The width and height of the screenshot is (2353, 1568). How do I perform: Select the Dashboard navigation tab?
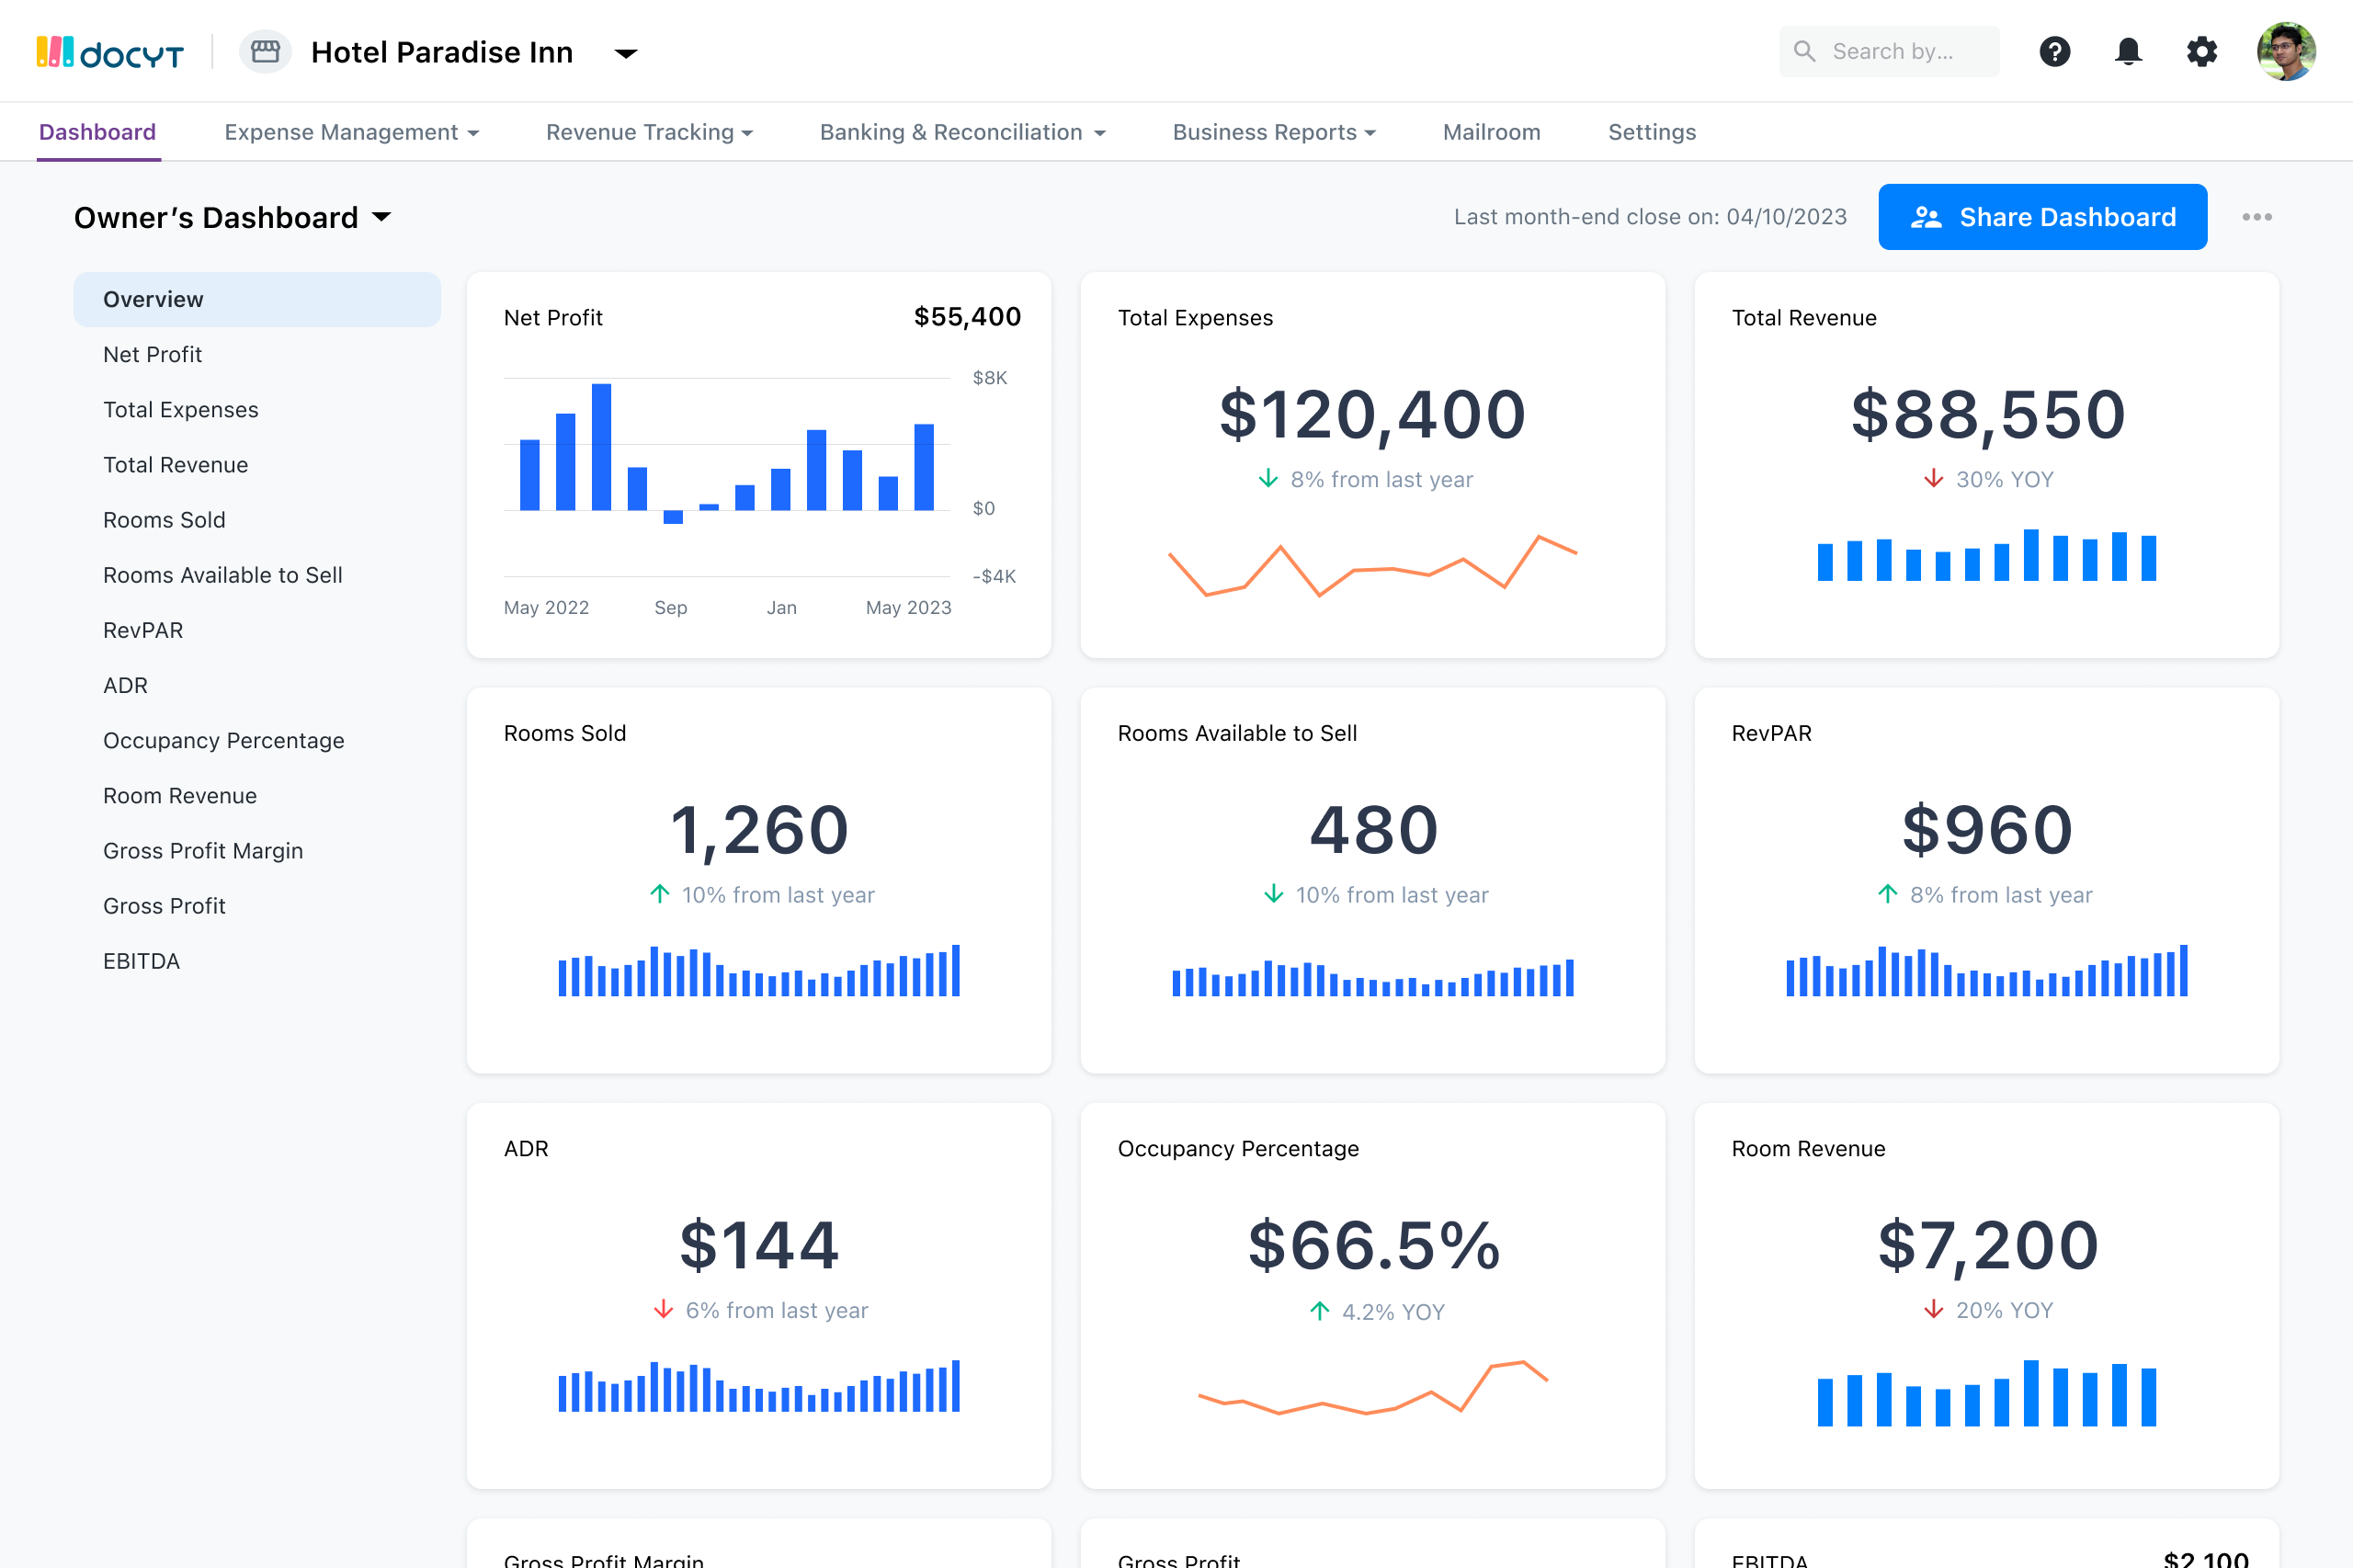pyautogui.click(x=97, y=131)
